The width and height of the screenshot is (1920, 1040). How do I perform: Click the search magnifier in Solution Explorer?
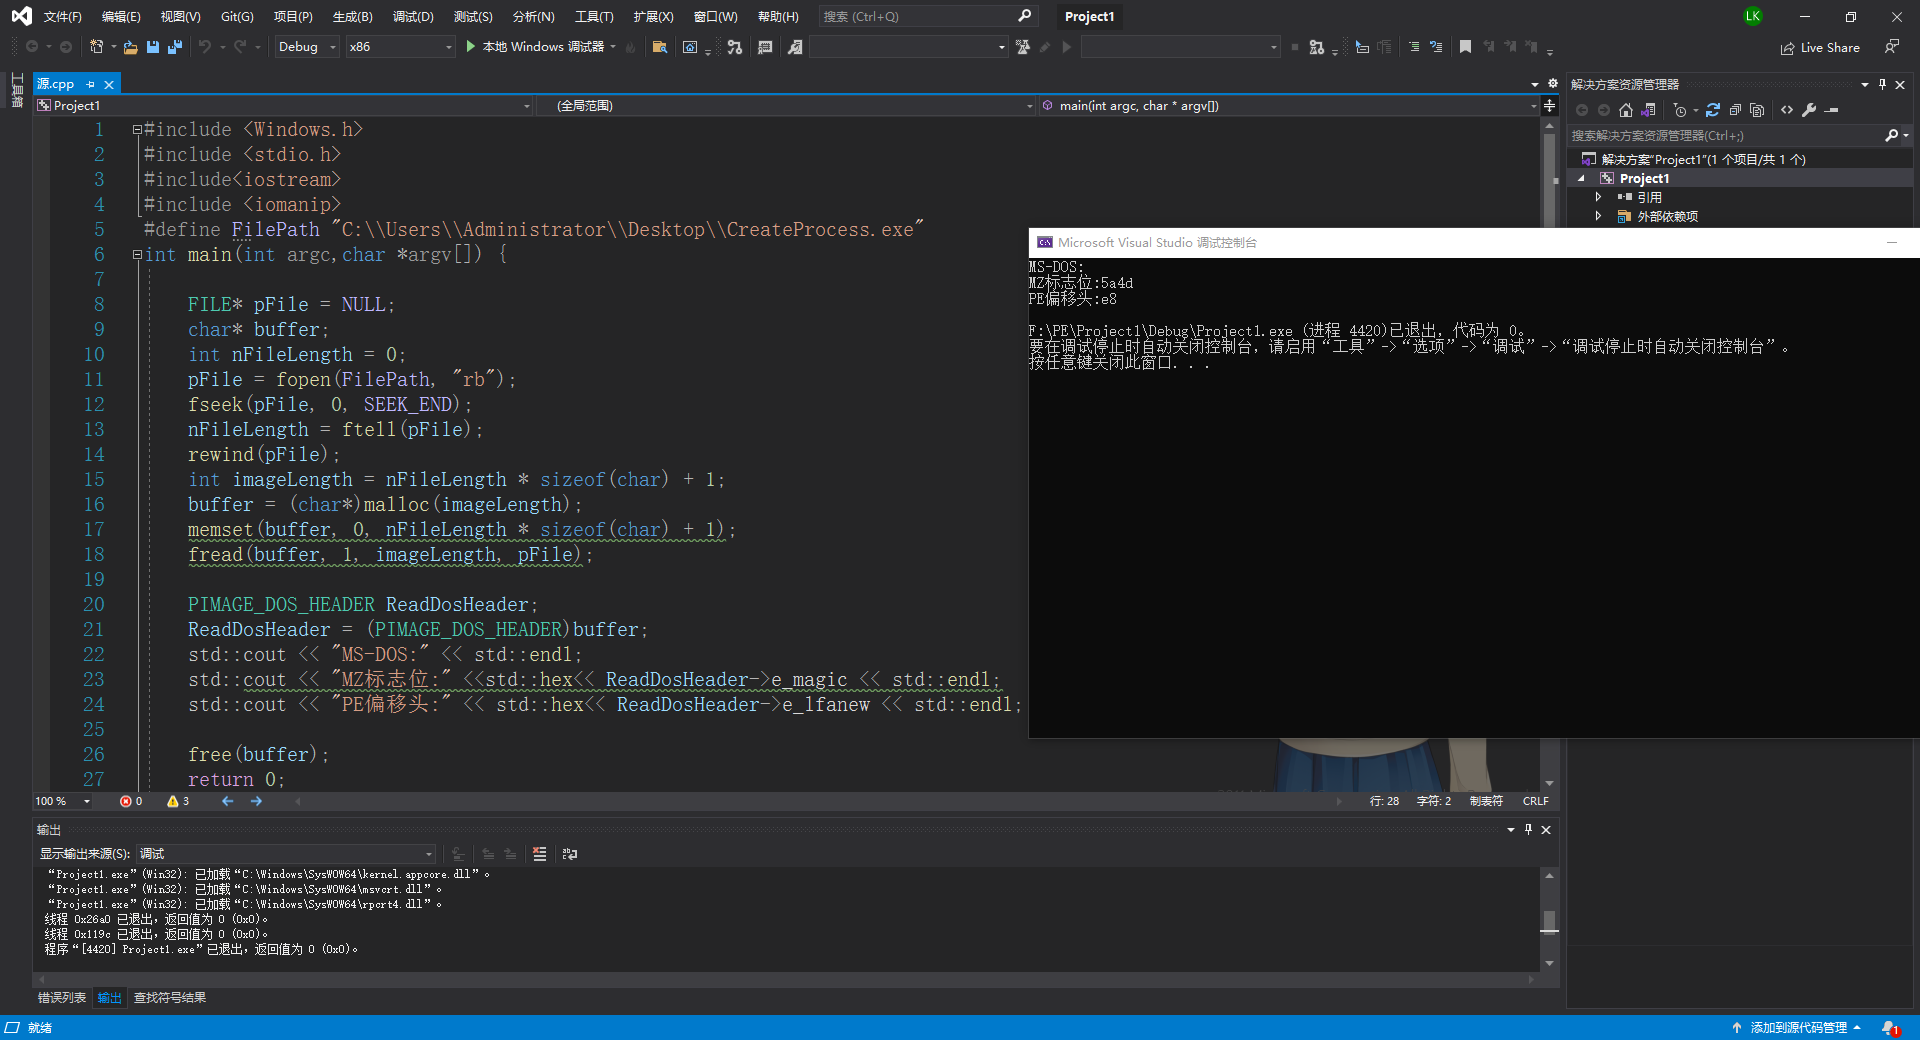click(1891, 135)
